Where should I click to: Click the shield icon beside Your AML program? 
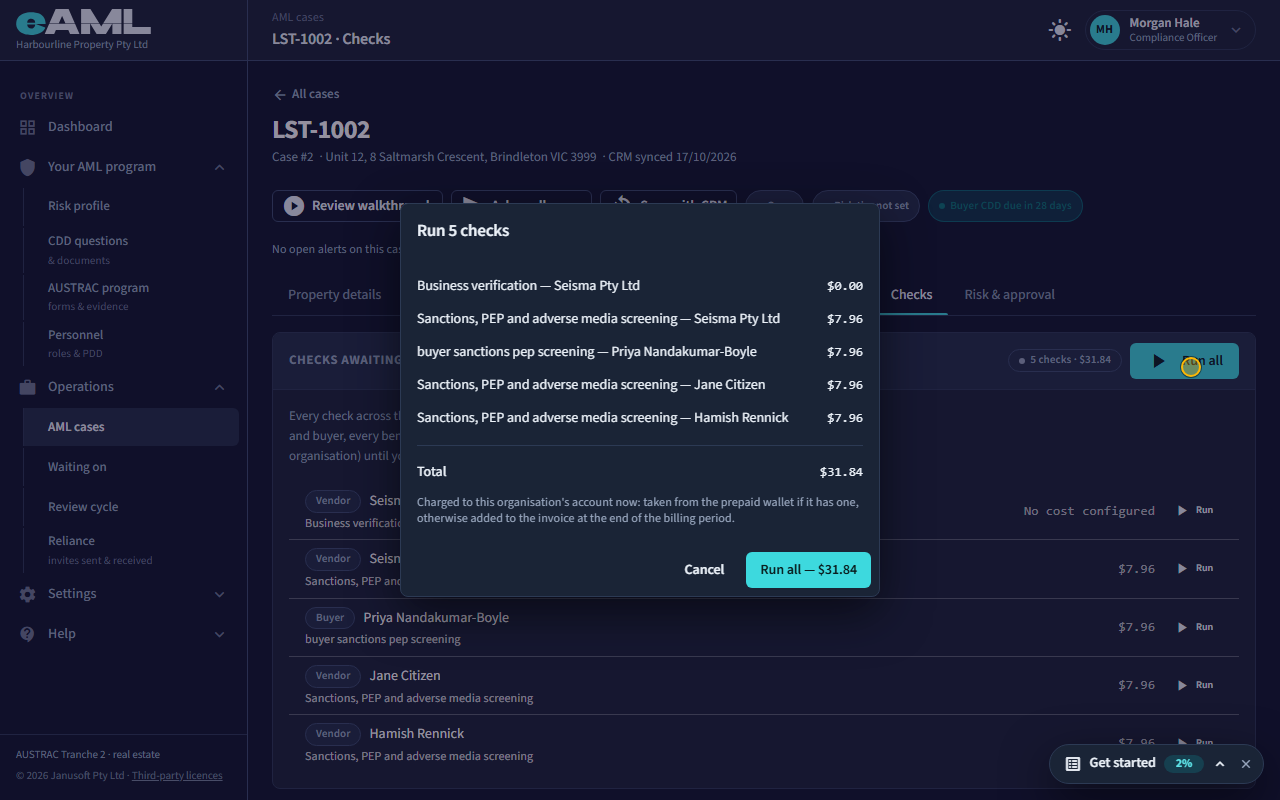pyautogui.click(x=27, y=167)
